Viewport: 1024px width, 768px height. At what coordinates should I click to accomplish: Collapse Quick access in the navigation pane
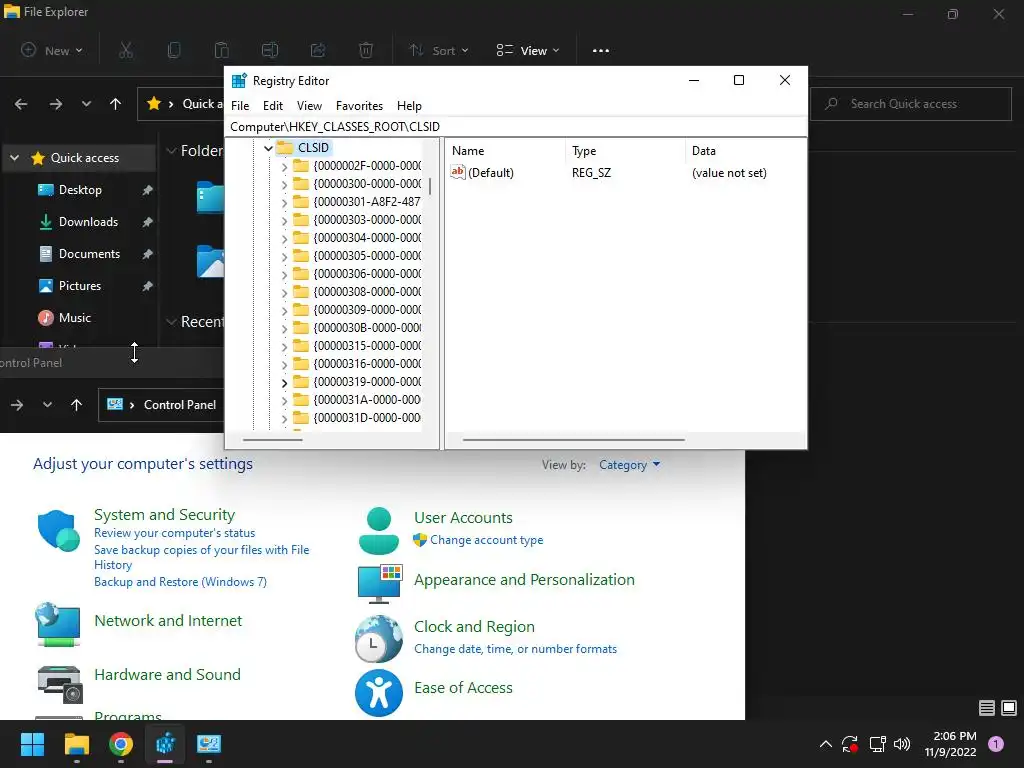(14, 158)
